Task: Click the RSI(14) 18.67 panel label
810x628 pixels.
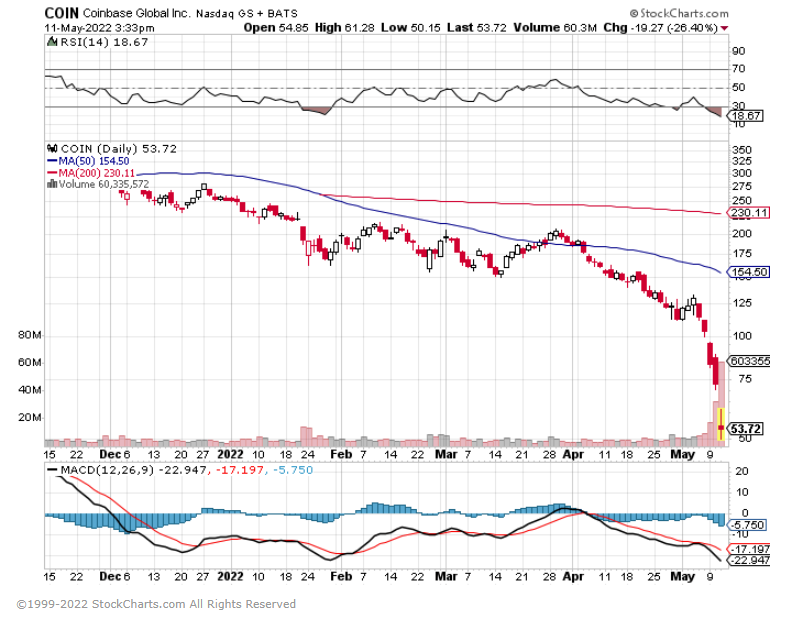Action: 104,42
